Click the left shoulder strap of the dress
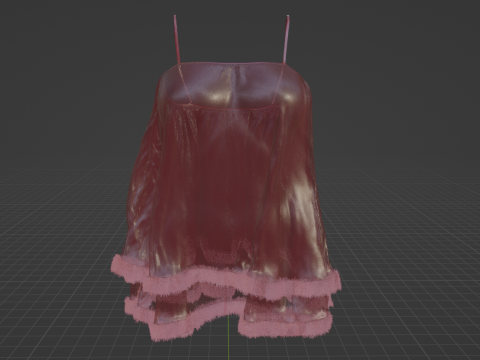480x360 pixels. click(177, 39)
